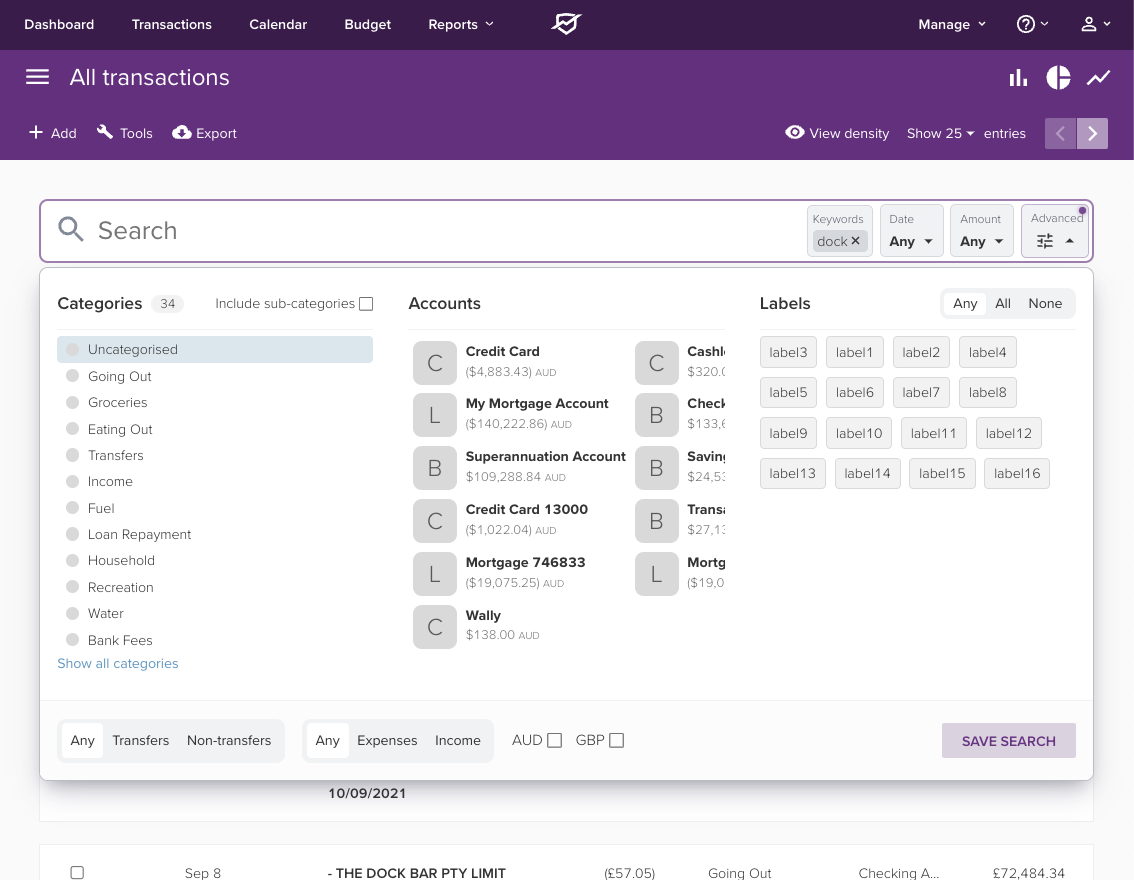
Task: Open the Reports menu
Action: (x=460, y=24)
